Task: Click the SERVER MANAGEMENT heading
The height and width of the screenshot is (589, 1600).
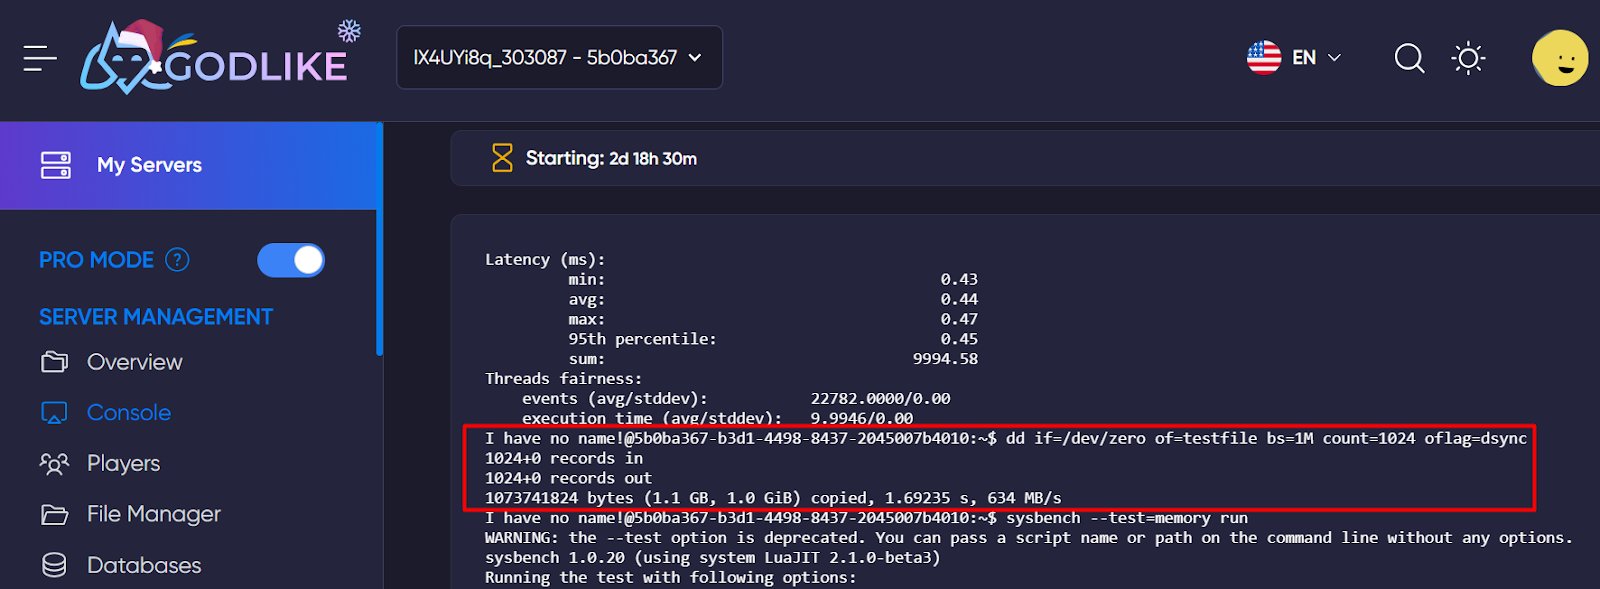Action: (156, 317)
